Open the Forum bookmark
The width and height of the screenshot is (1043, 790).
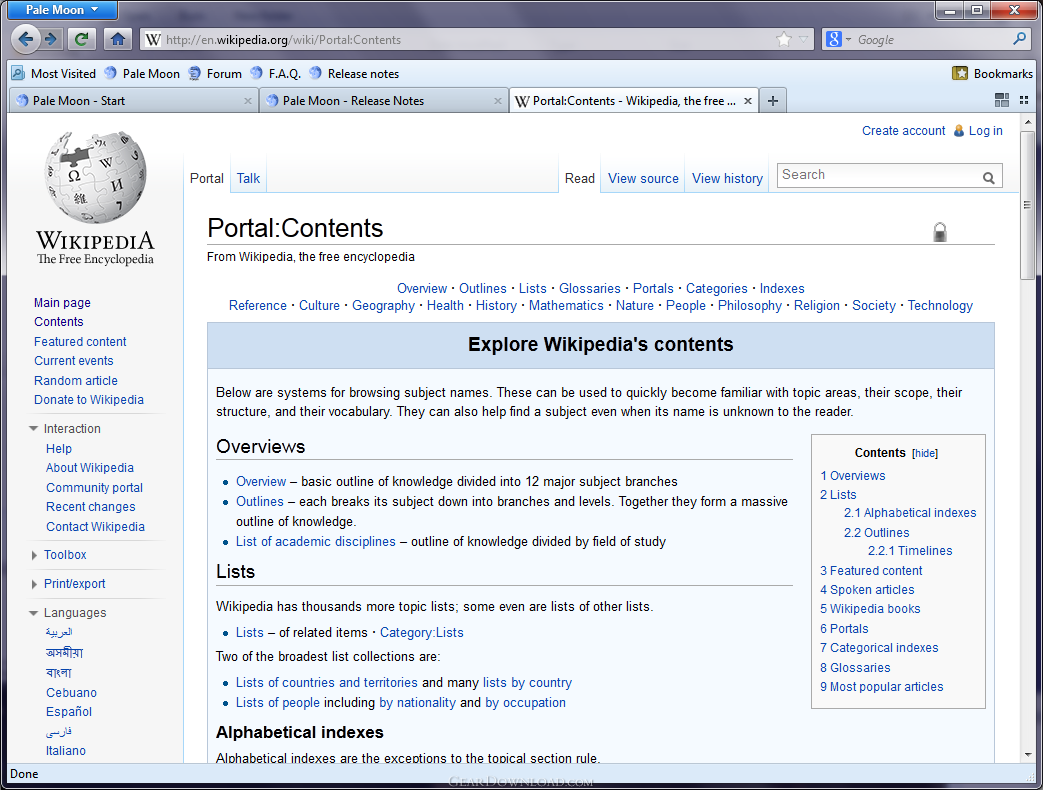pyautogui.click(x=215, y=73)
